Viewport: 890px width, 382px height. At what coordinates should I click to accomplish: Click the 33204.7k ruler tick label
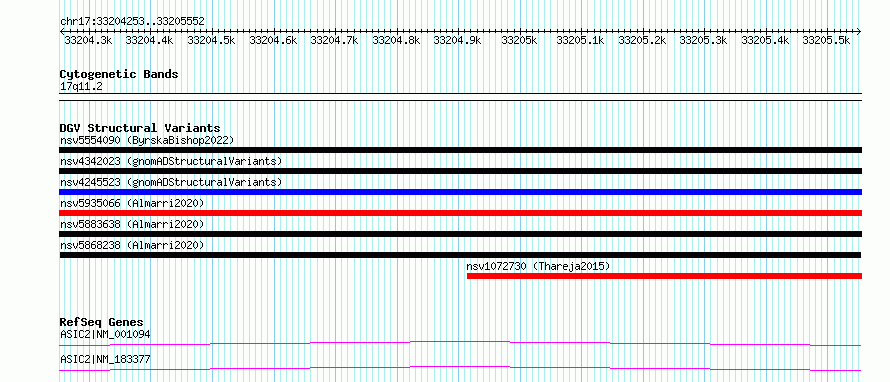334,40
